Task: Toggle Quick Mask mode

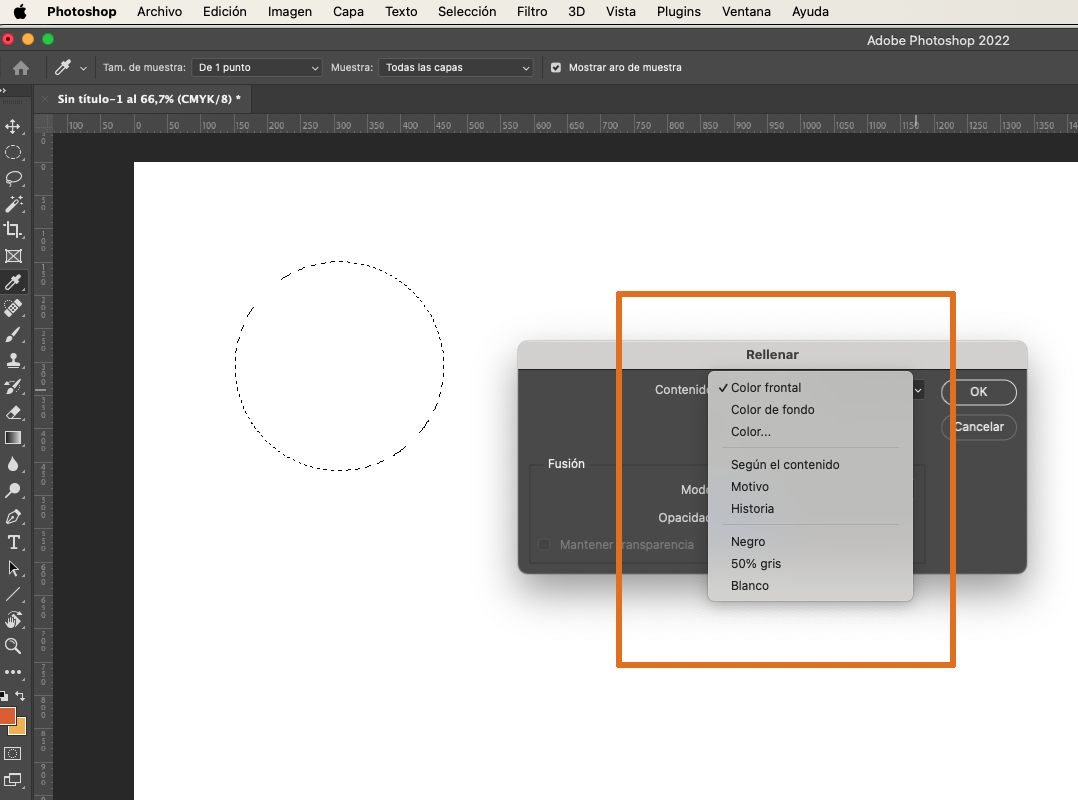Action: (13, 754)
